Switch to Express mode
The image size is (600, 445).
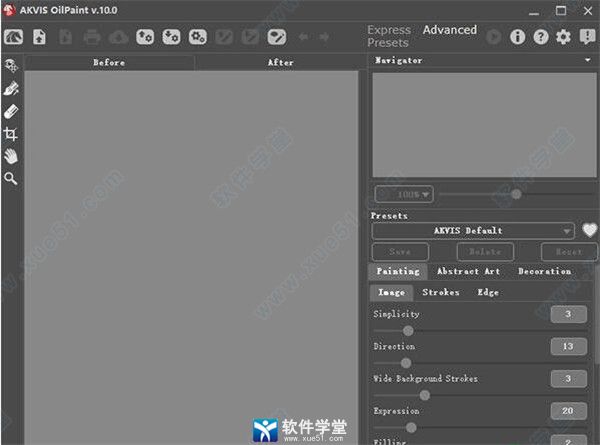[x=389, y=30]
